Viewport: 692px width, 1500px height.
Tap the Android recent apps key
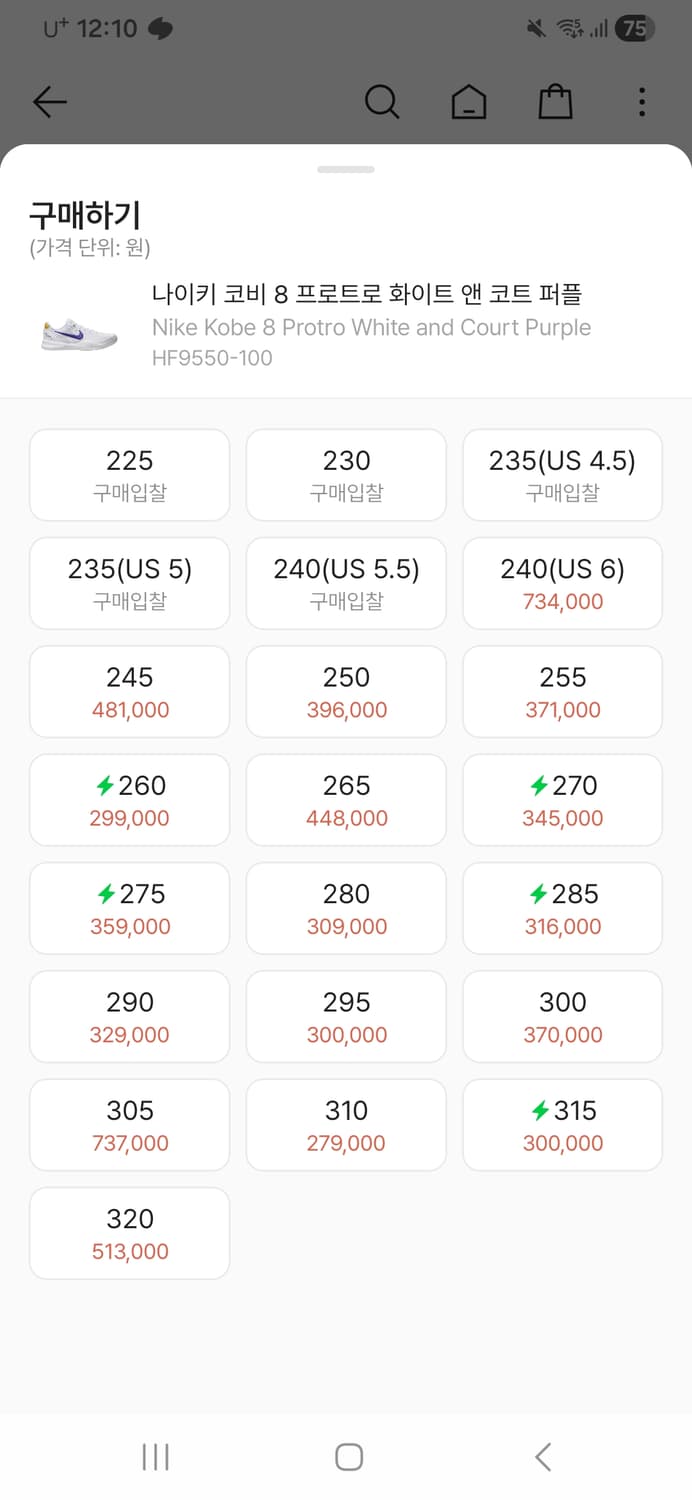tap(155, 1457)
